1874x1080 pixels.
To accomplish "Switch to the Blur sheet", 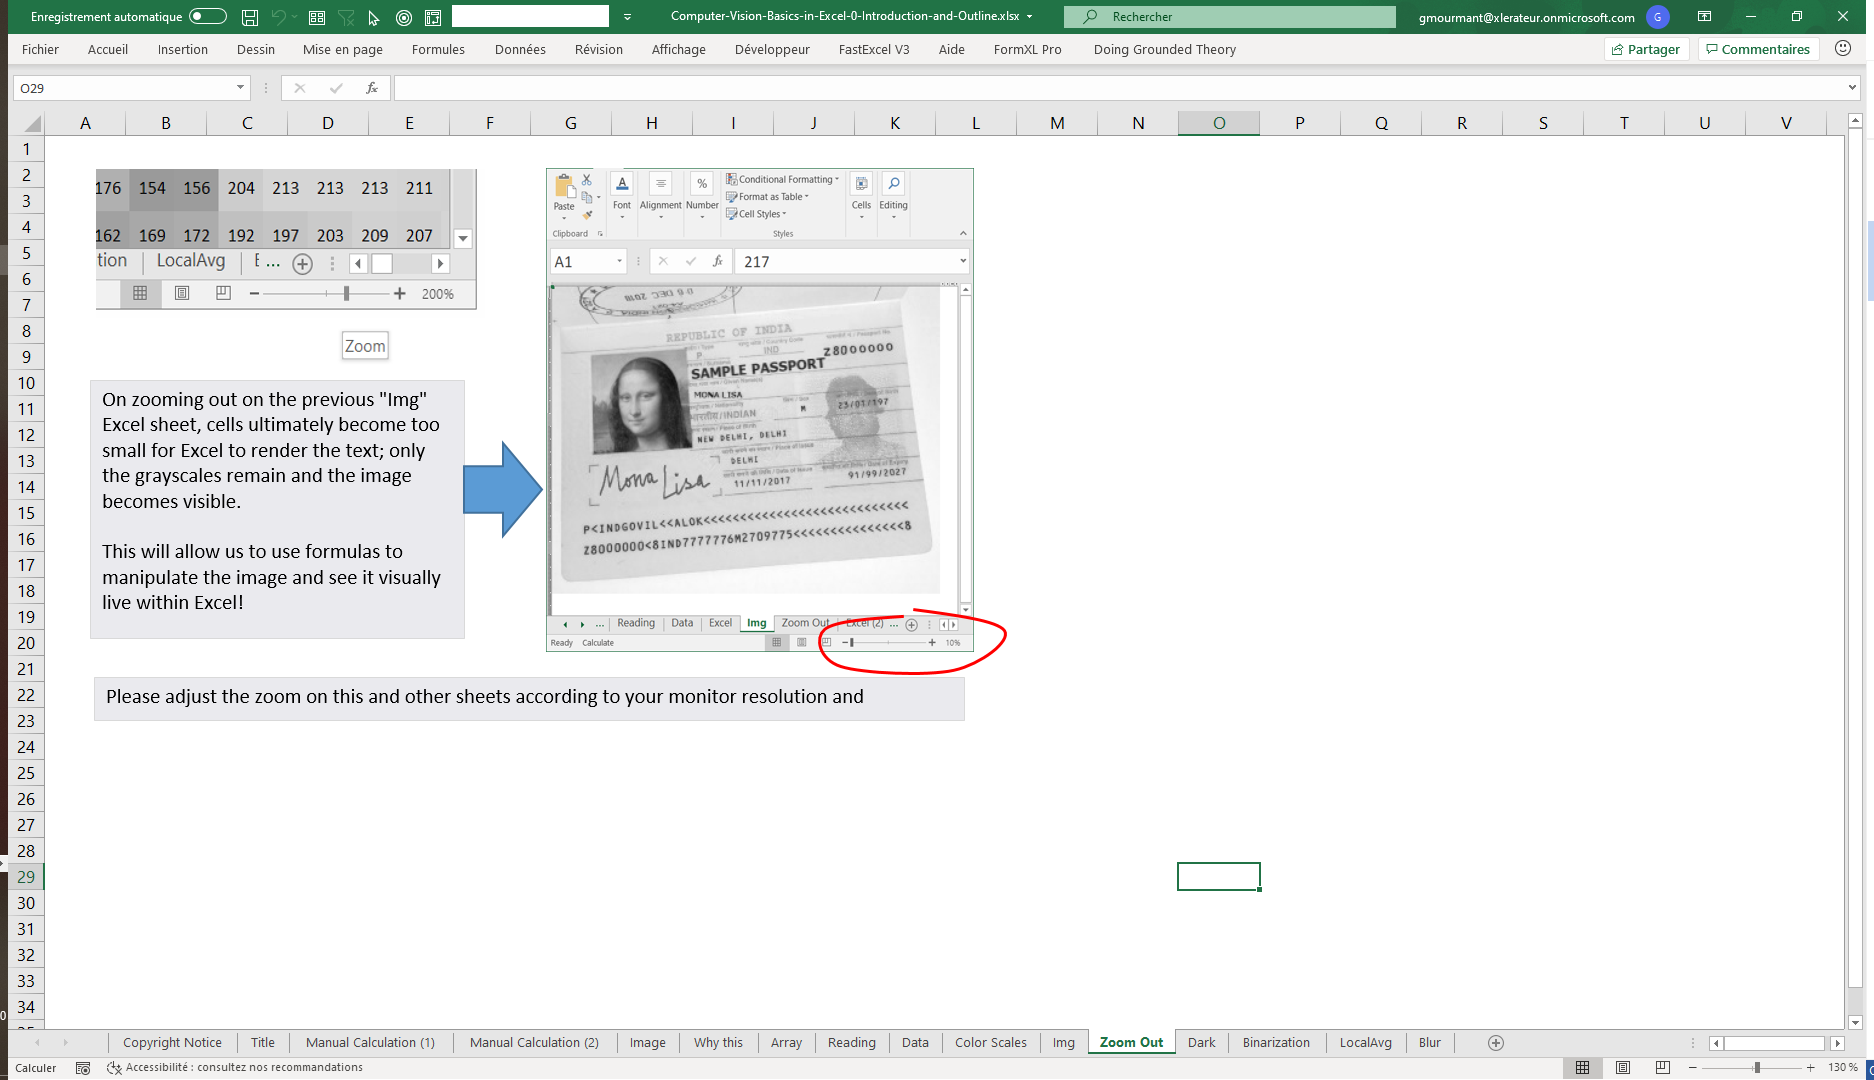I will [1430, 1042].
